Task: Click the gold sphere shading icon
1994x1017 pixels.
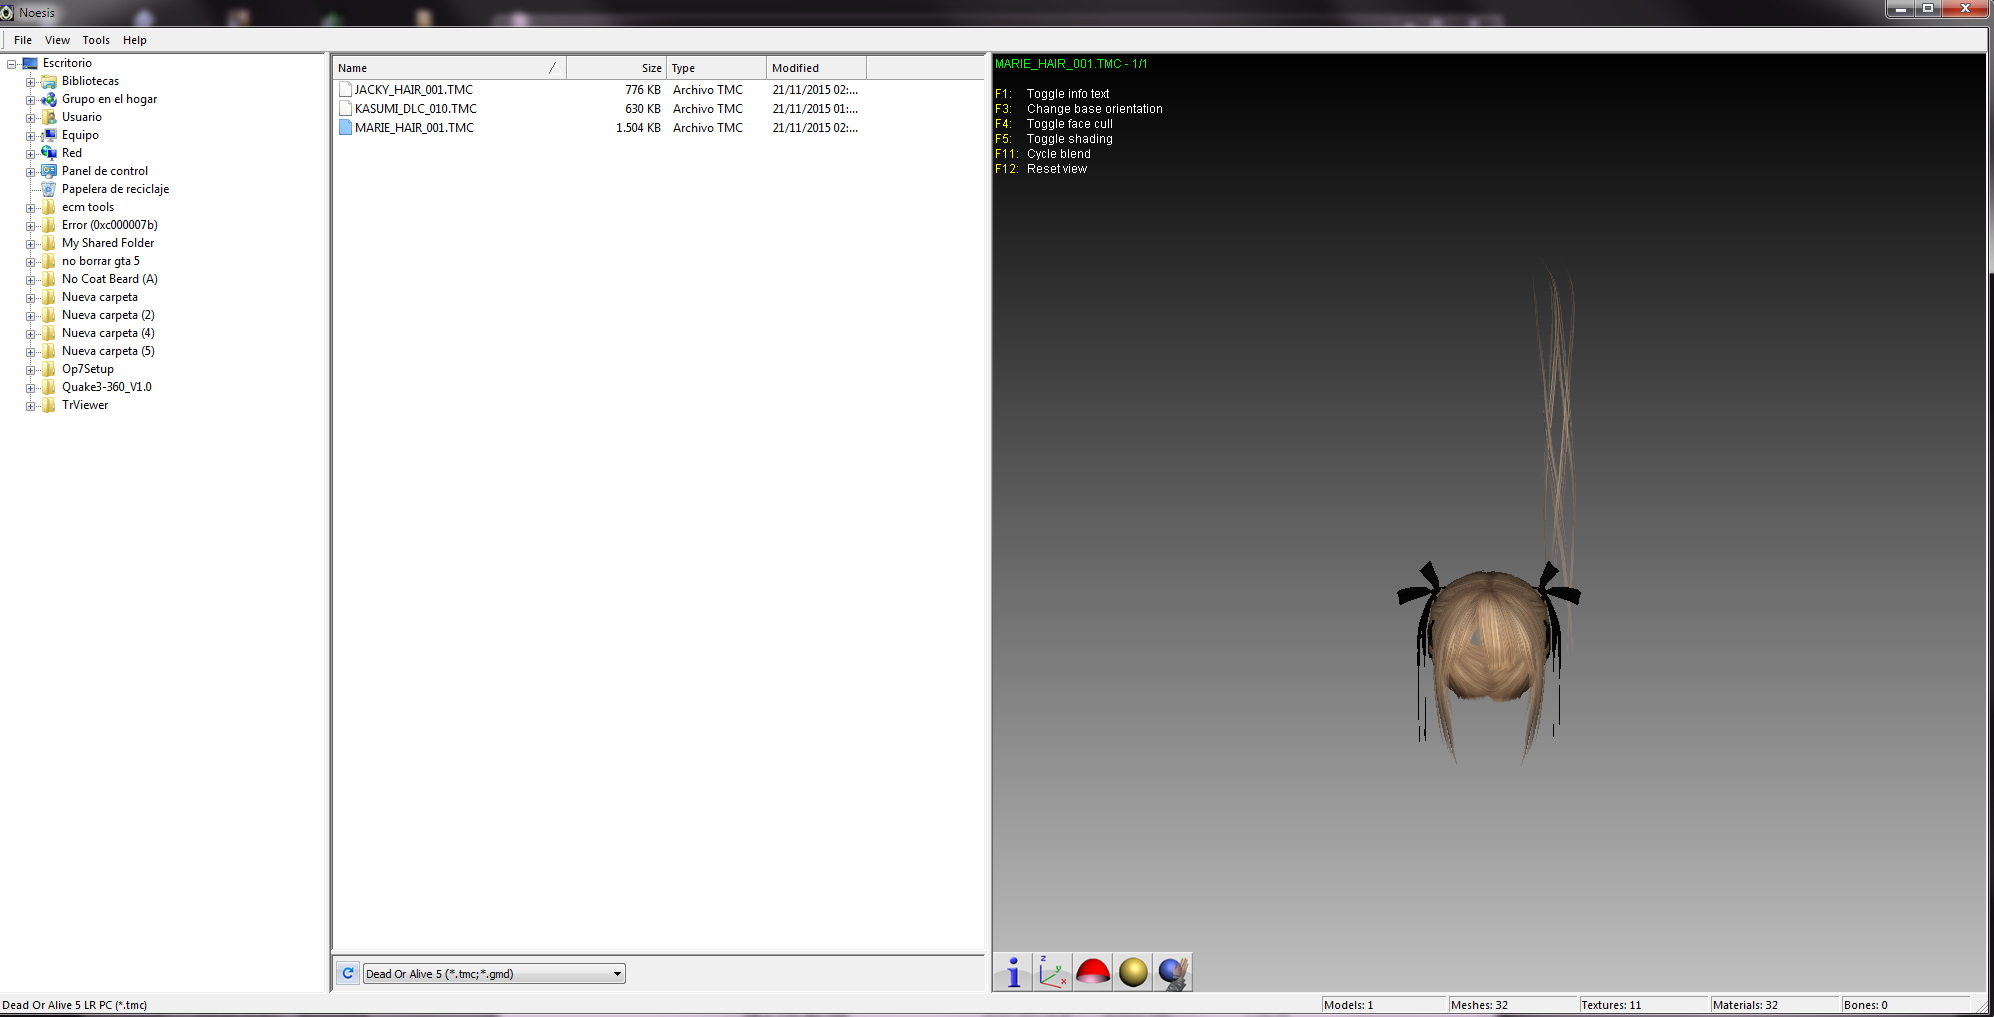Action: 1133,972
